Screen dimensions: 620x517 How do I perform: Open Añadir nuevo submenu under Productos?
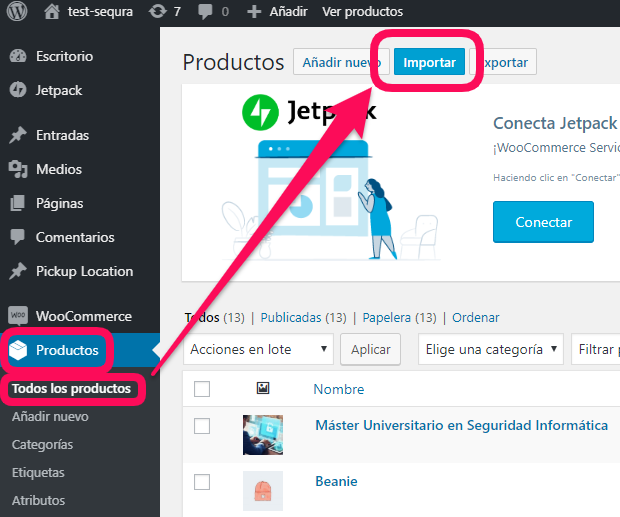coord(50,416)
